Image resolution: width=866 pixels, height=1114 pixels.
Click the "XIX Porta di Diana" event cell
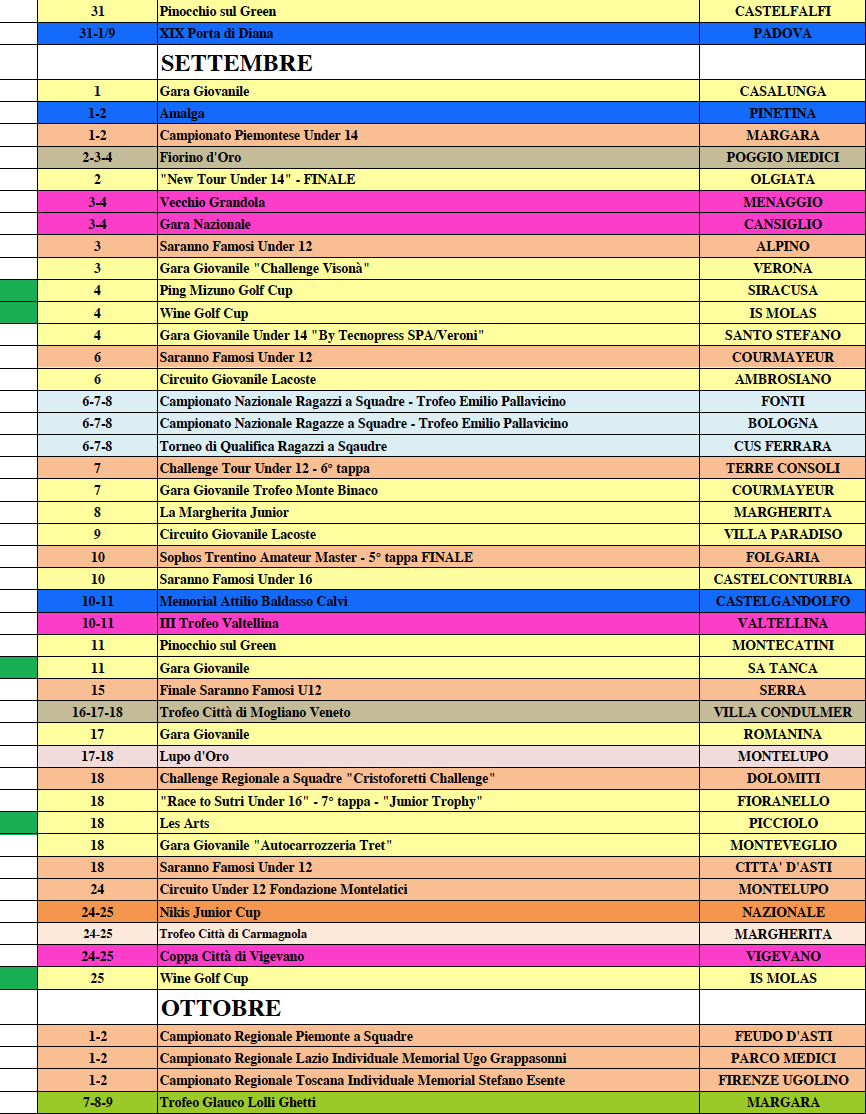click(427, 33)
